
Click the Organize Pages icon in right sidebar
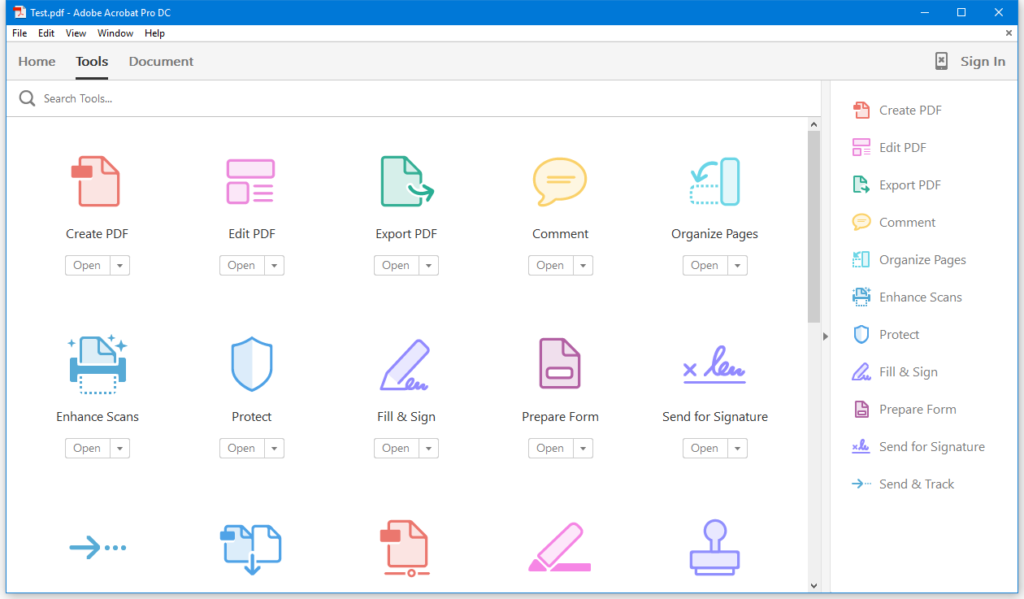(861, 259)
